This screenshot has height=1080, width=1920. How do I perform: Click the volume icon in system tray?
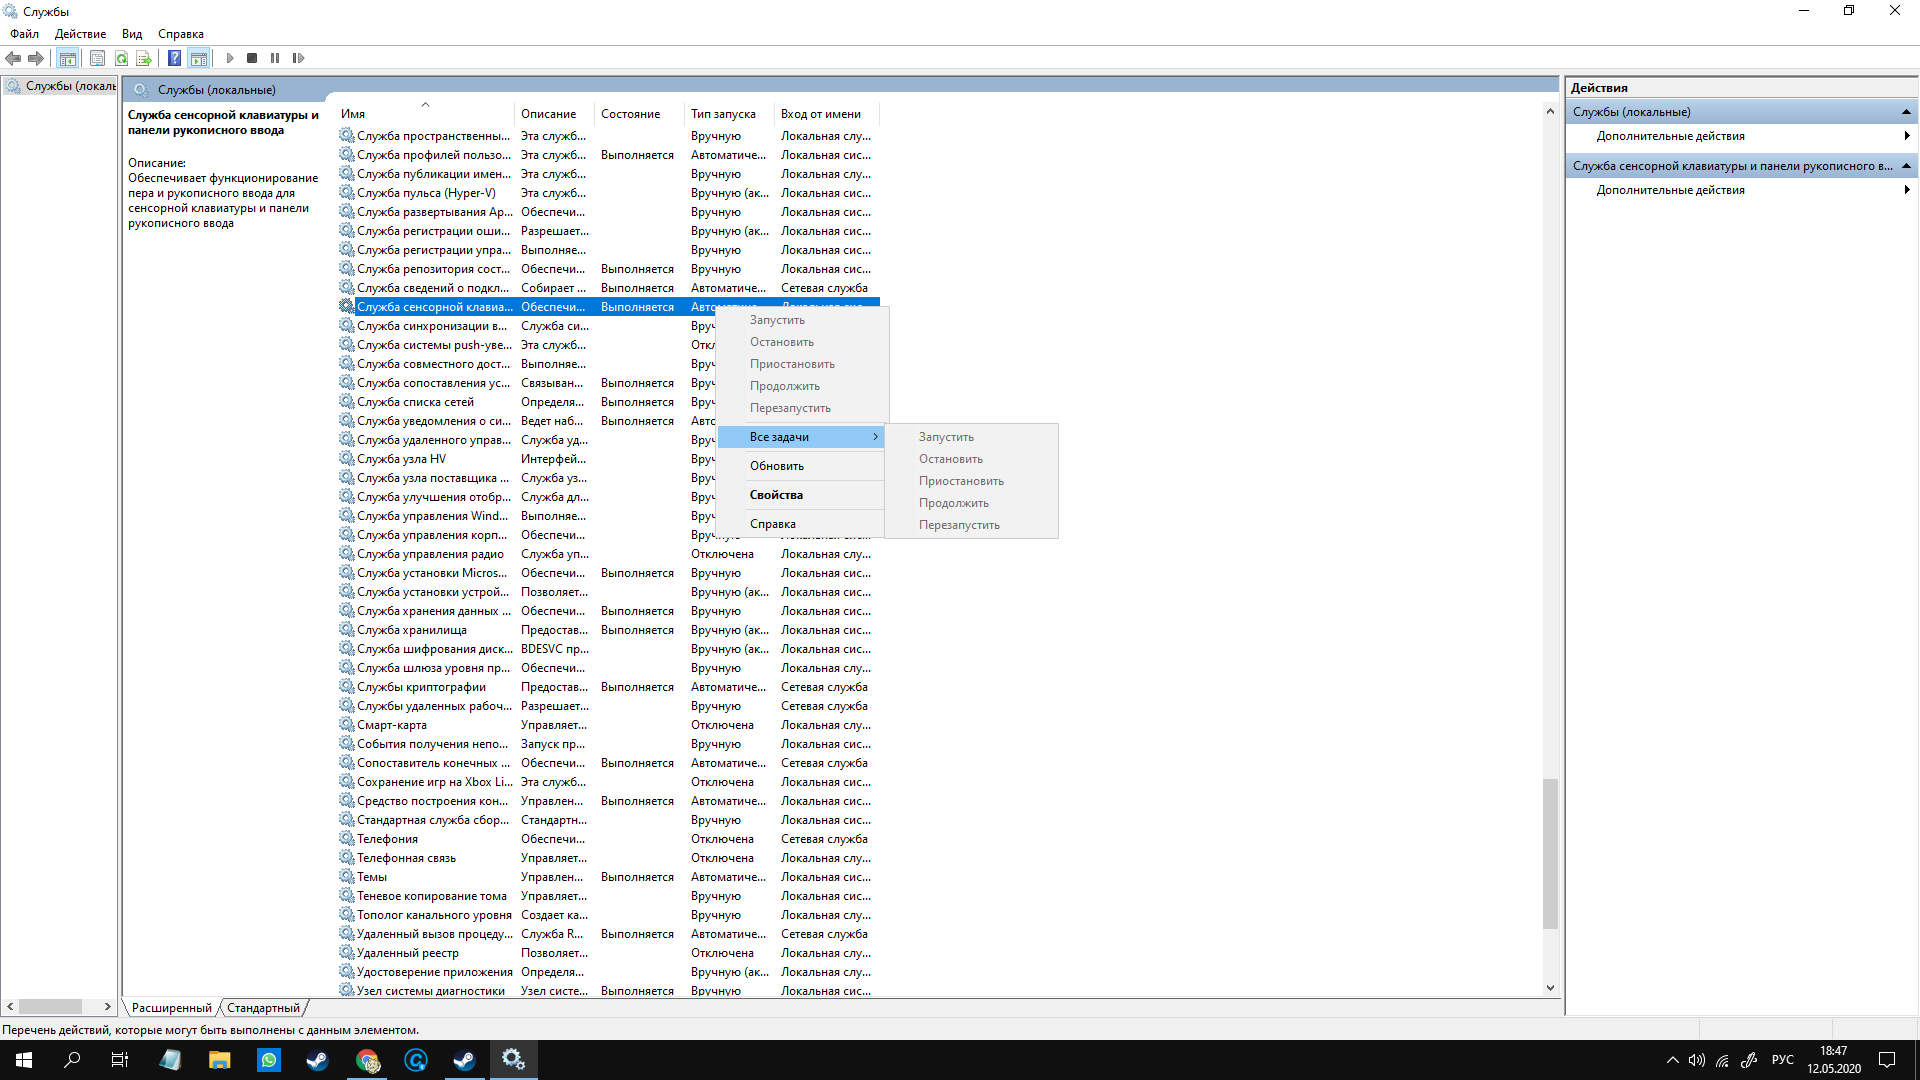coord(1697,1060)
